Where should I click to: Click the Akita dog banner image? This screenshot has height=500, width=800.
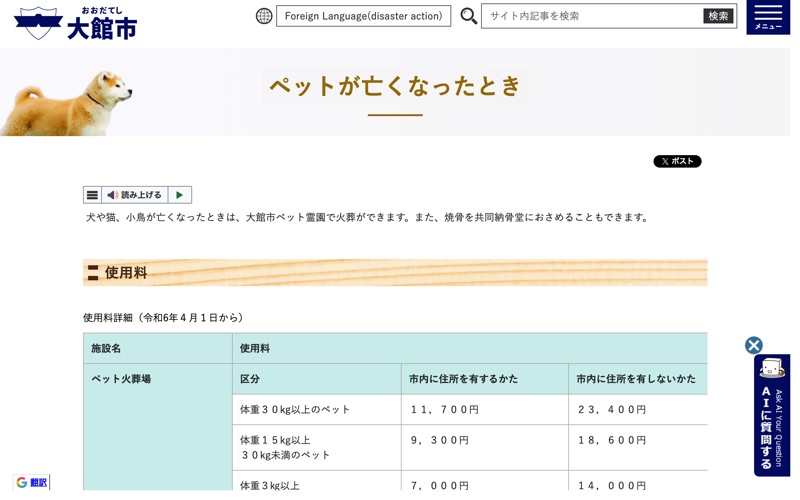click(x=66, y=103)
